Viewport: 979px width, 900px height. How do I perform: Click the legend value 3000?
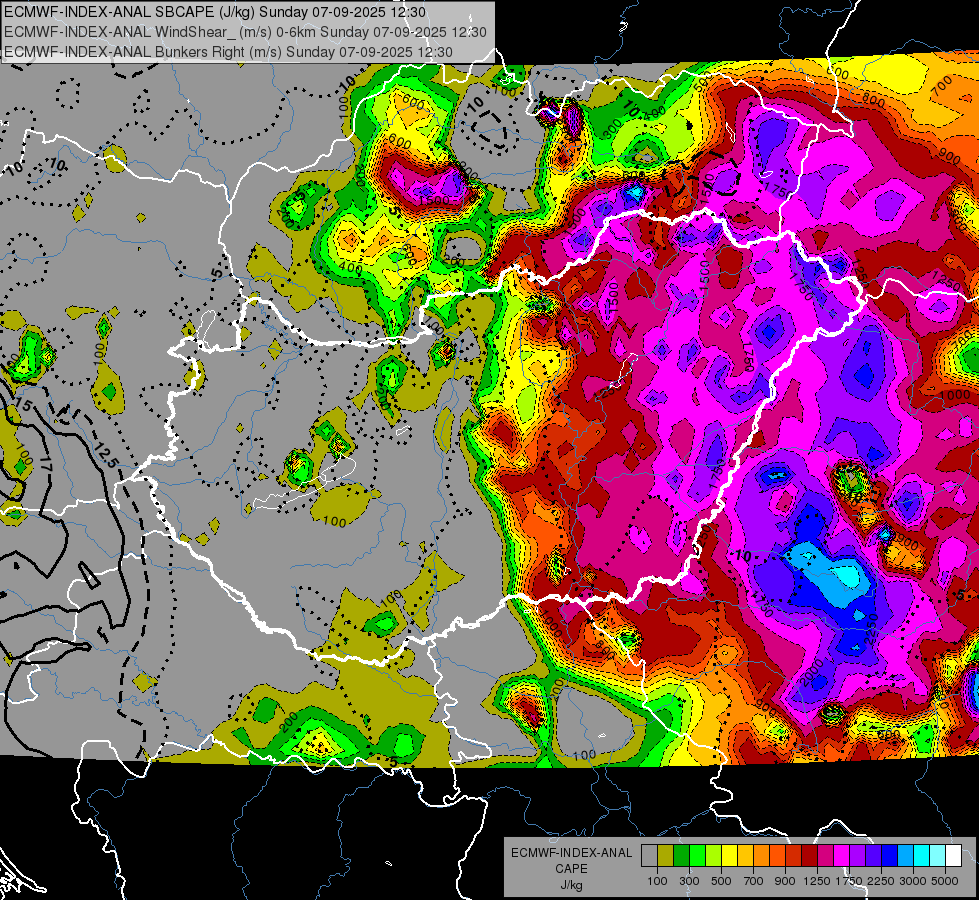pos(913,881)
